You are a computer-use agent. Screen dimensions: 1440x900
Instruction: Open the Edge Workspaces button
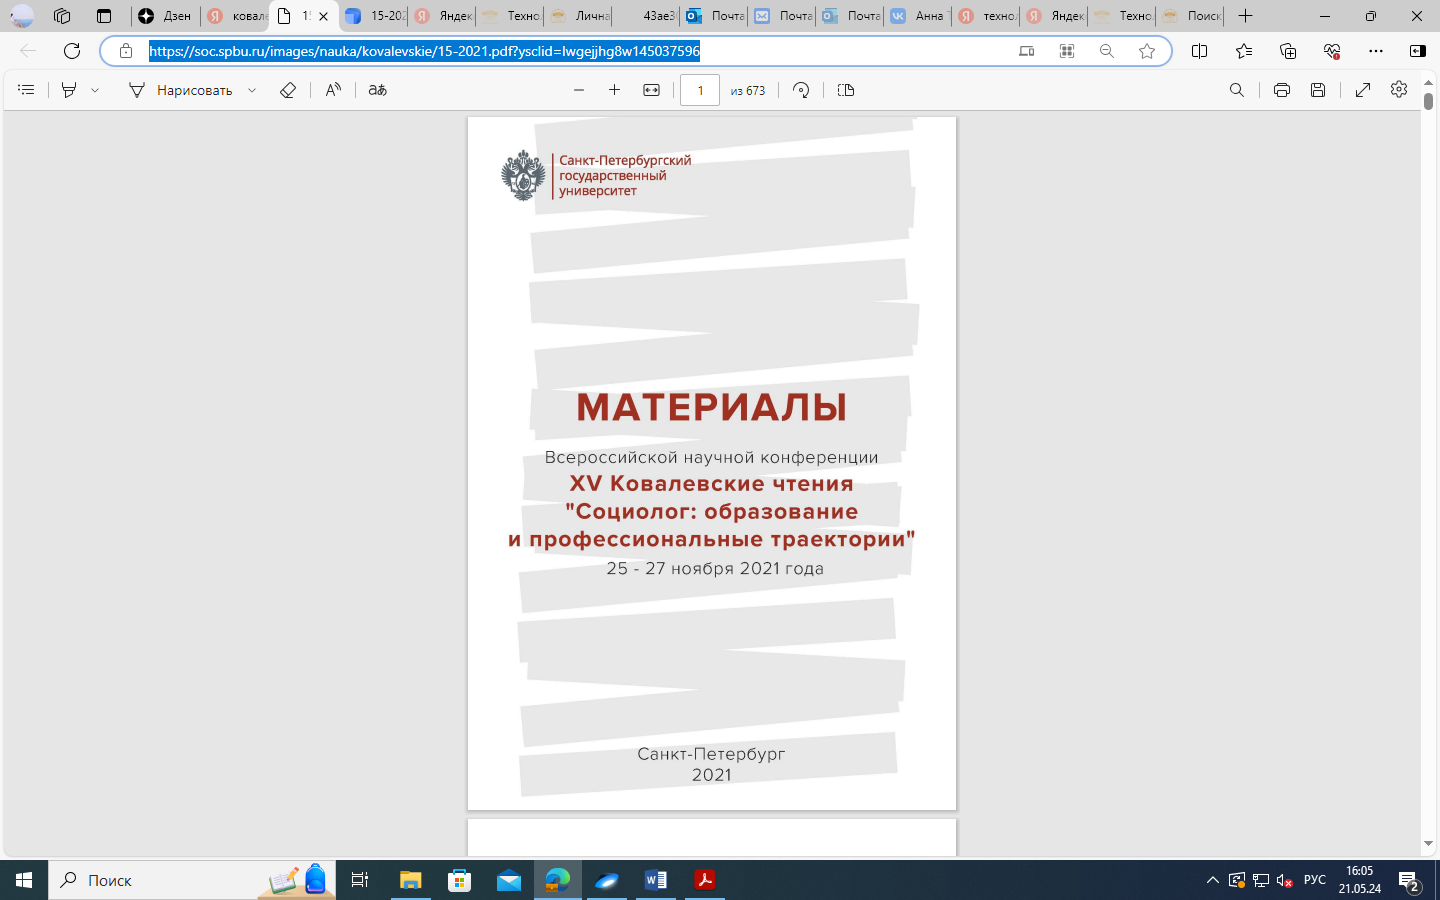pyautogui.click(x=62, y=16)
